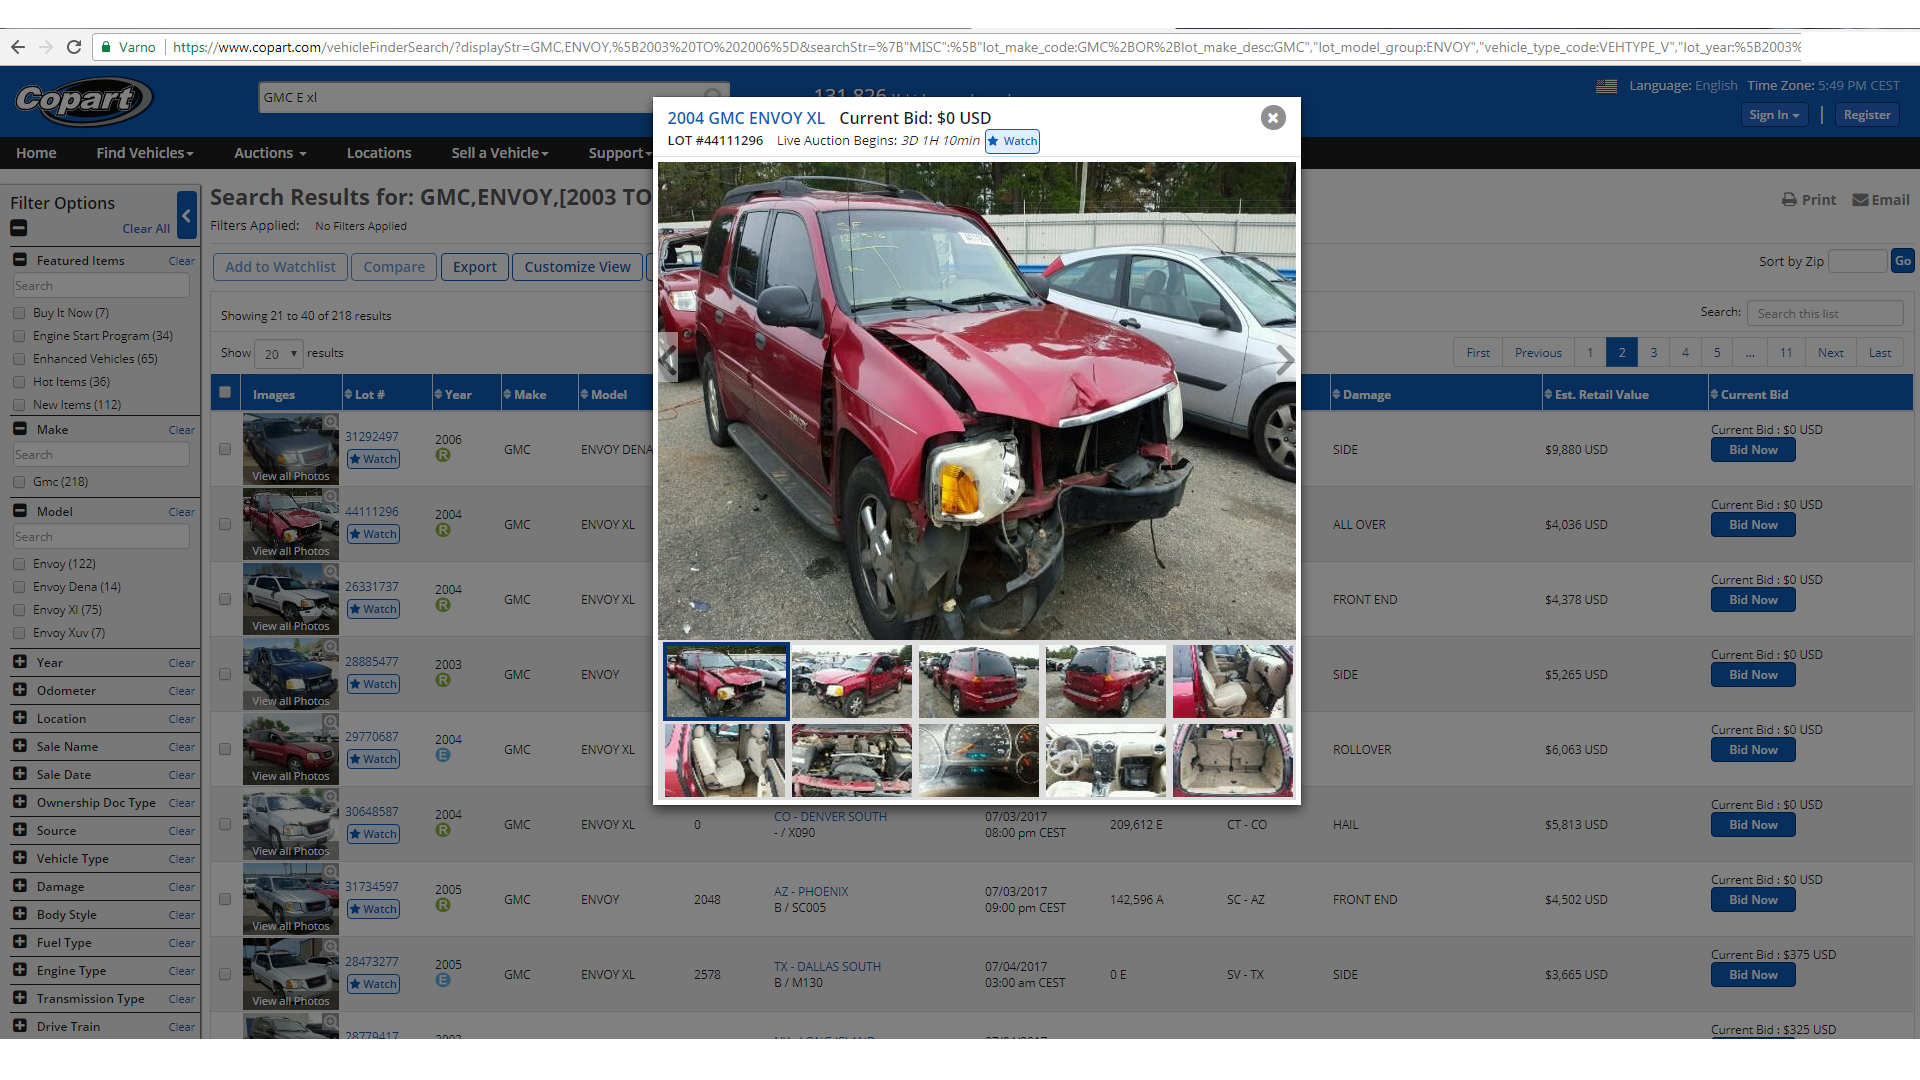
Task: Go to results page 3
Action: pos(1653,353)
